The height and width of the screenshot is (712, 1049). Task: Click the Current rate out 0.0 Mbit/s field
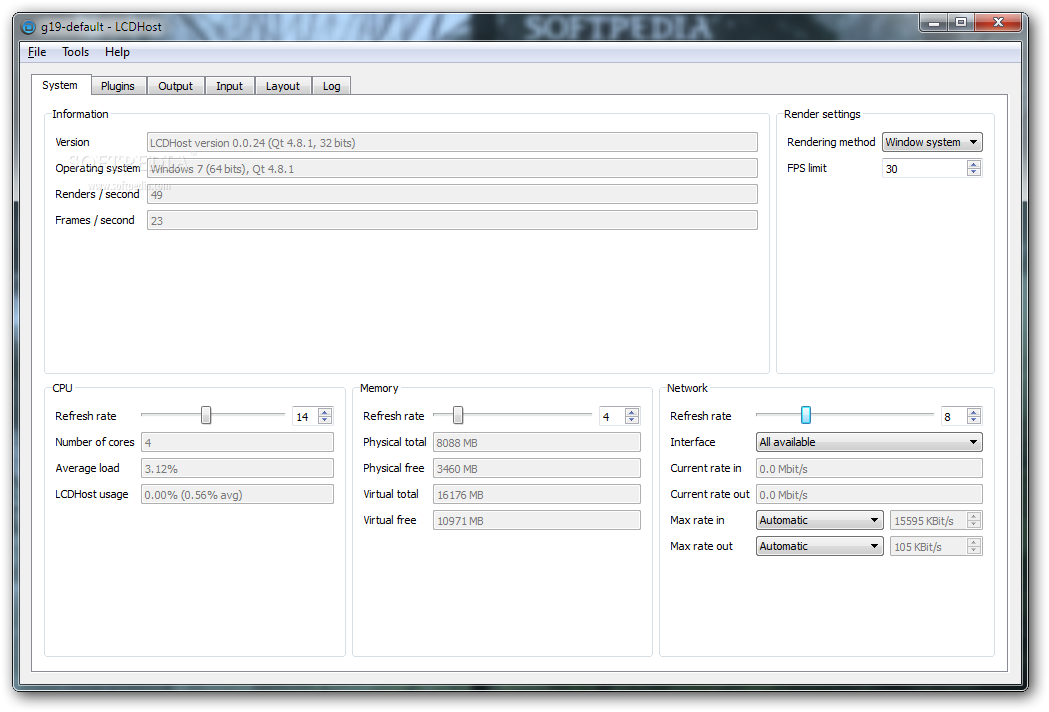[869, 495]
